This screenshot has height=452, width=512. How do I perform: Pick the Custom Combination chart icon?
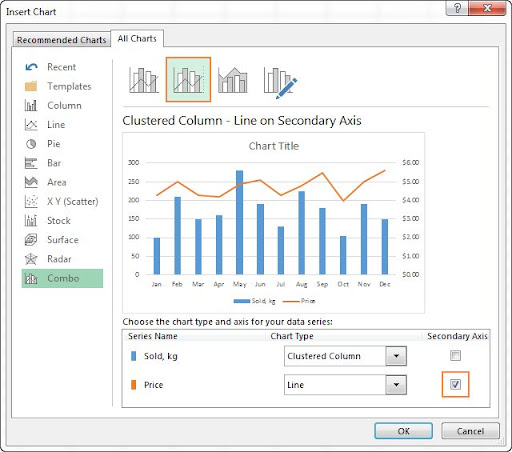(x=280, y=82)
